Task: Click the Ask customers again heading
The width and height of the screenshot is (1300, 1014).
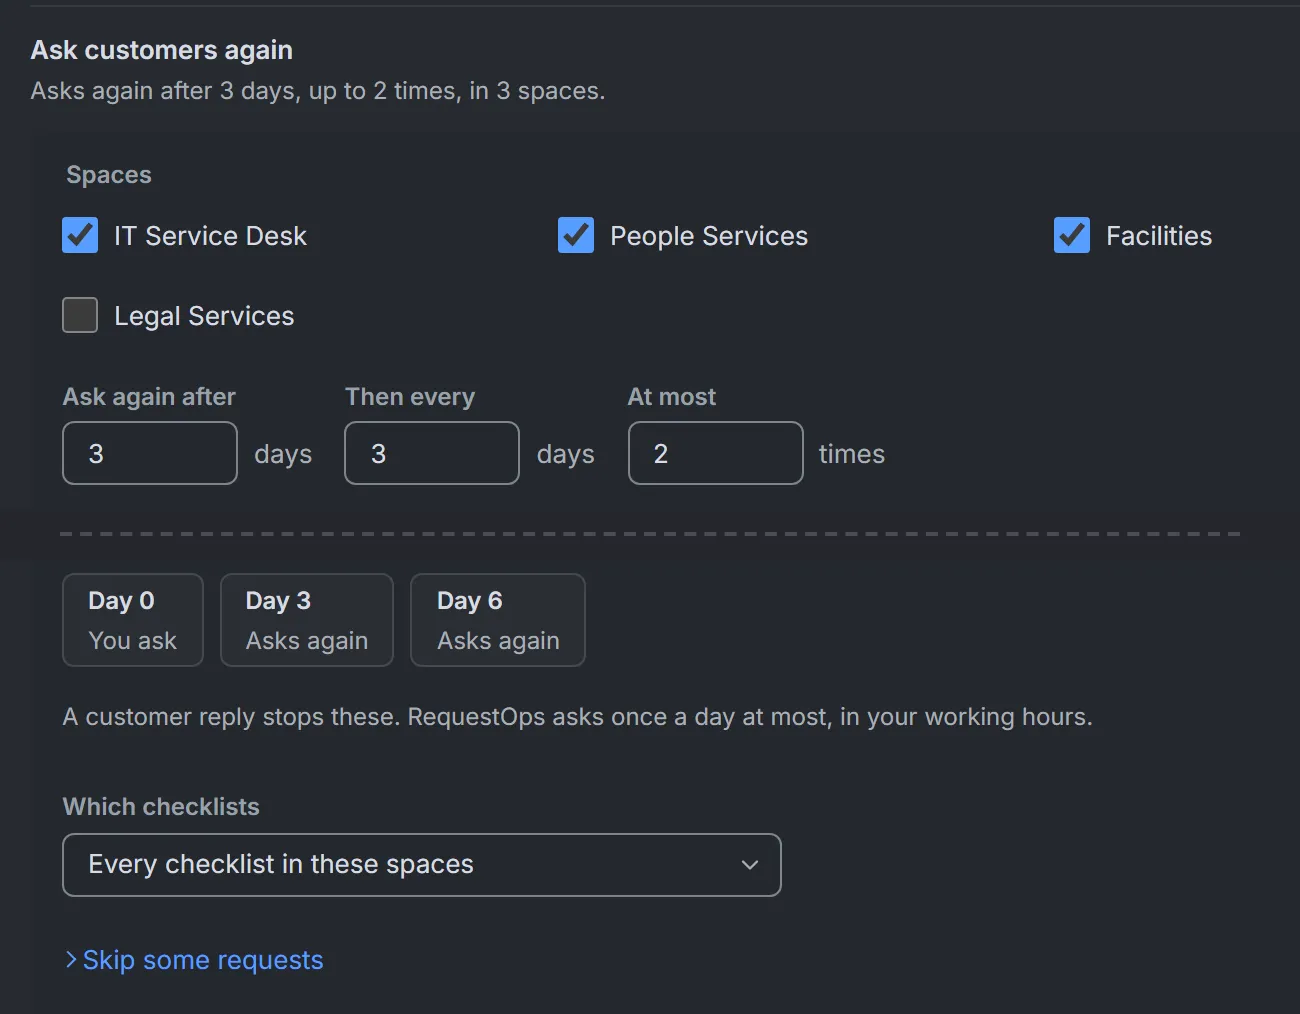Action: (x=162, y=50)
